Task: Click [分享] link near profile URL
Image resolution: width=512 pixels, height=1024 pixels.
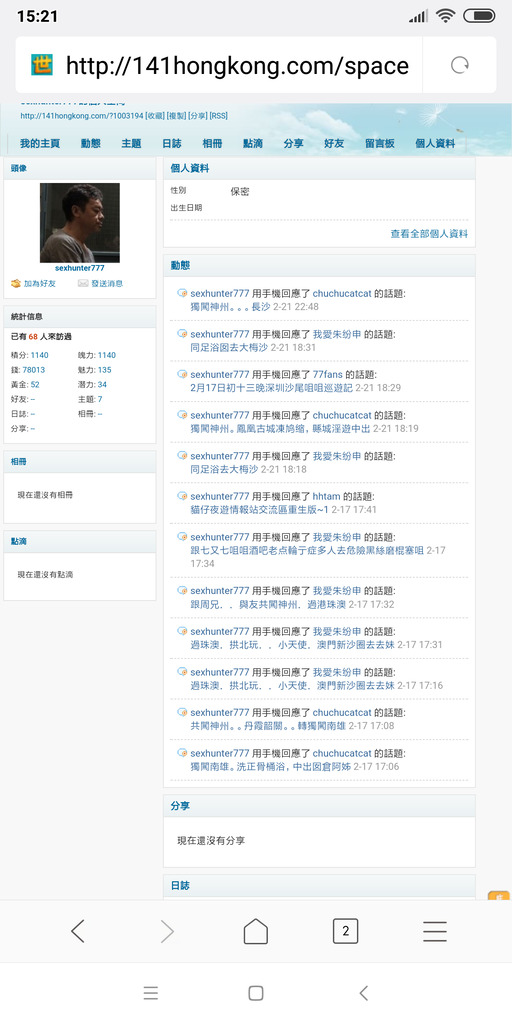Action: 198,116
